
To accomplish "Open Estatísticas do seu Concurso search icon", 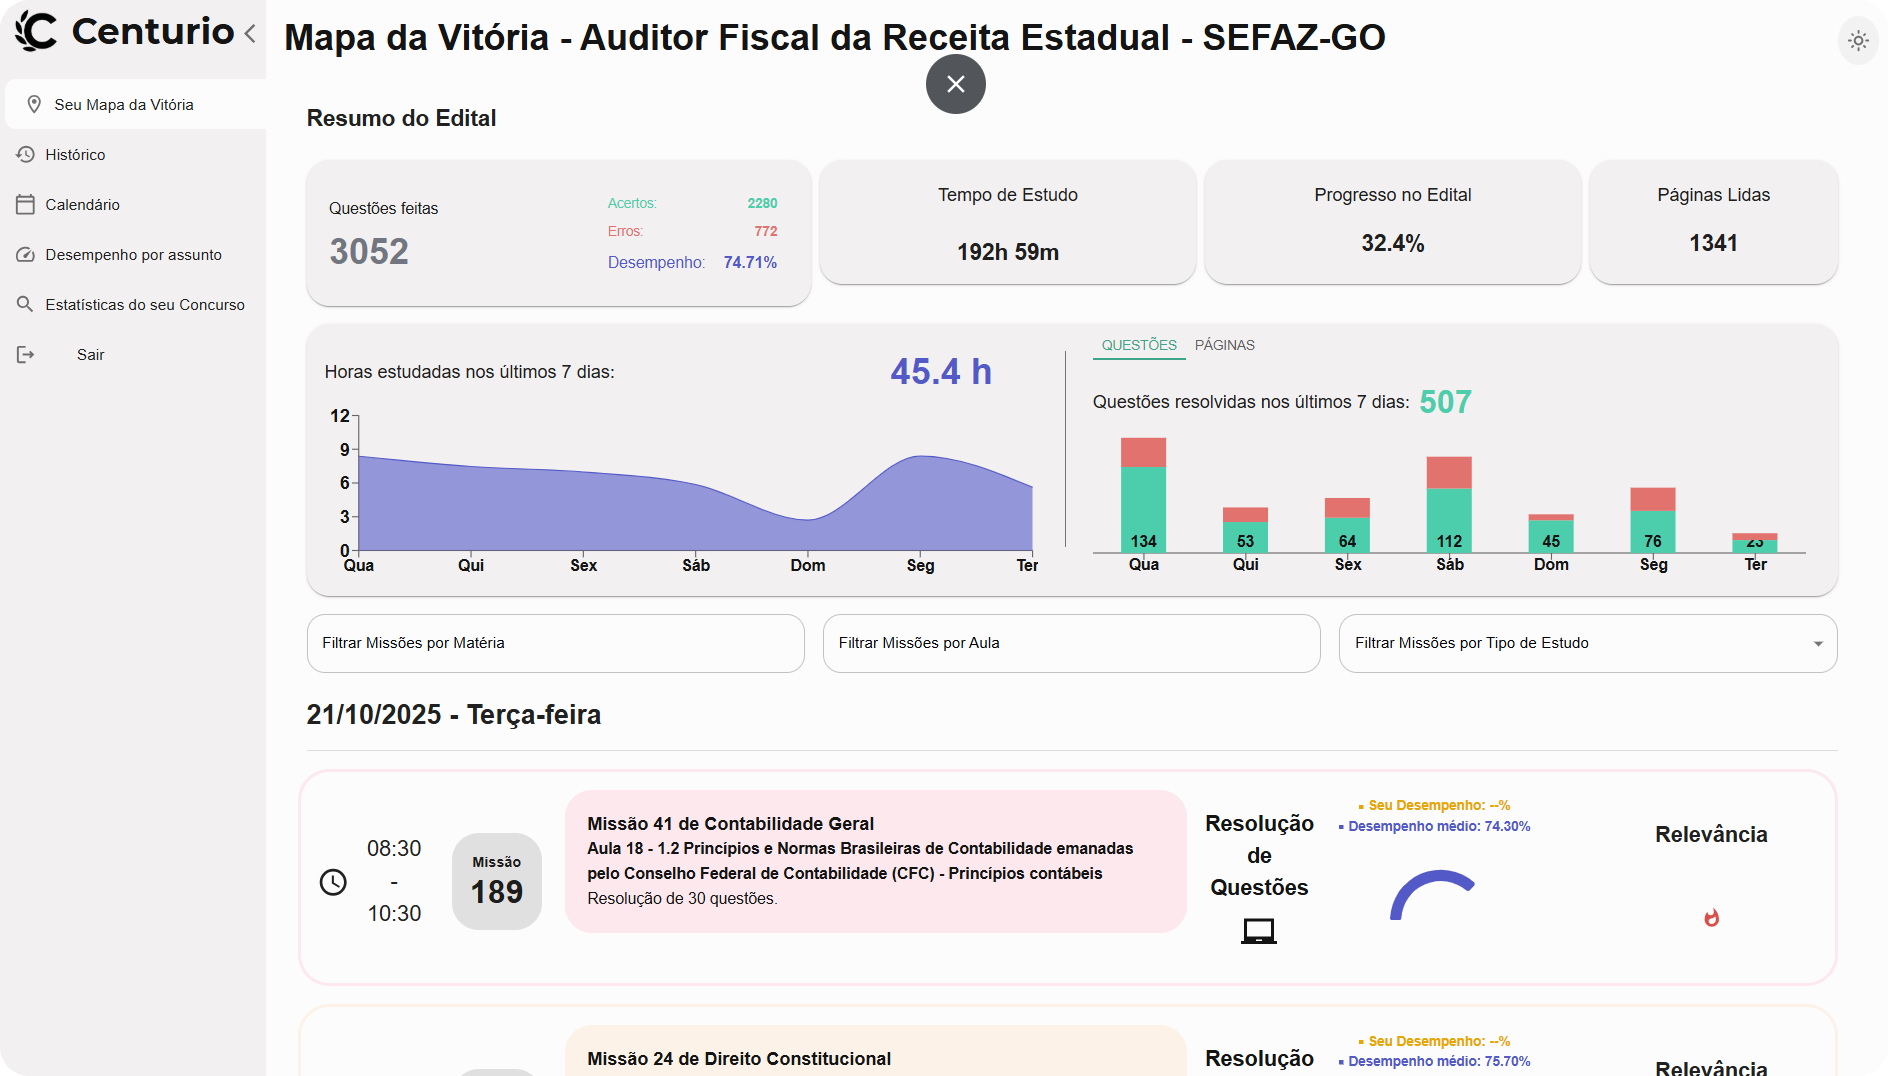I will 25,304.
